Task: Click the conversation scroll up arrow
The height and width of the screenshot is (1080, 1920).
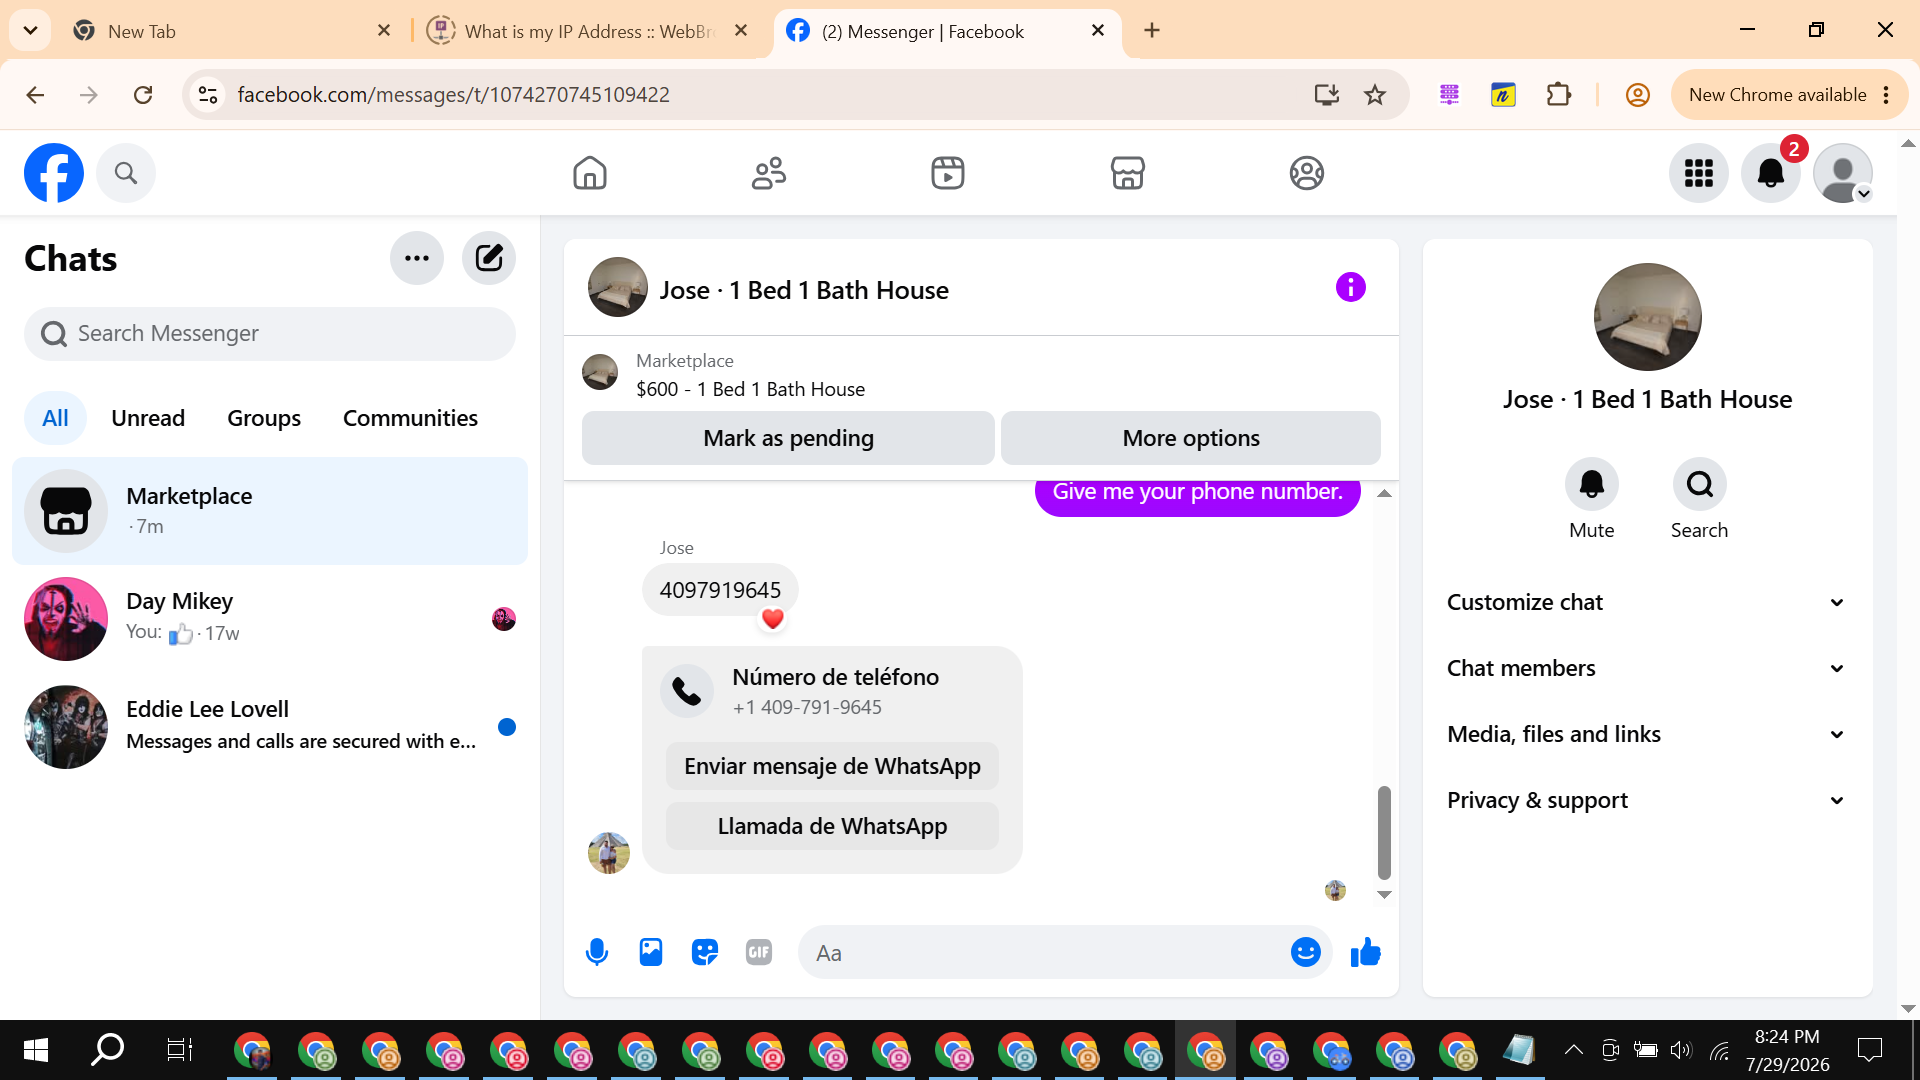Action: pos(1384,494)
